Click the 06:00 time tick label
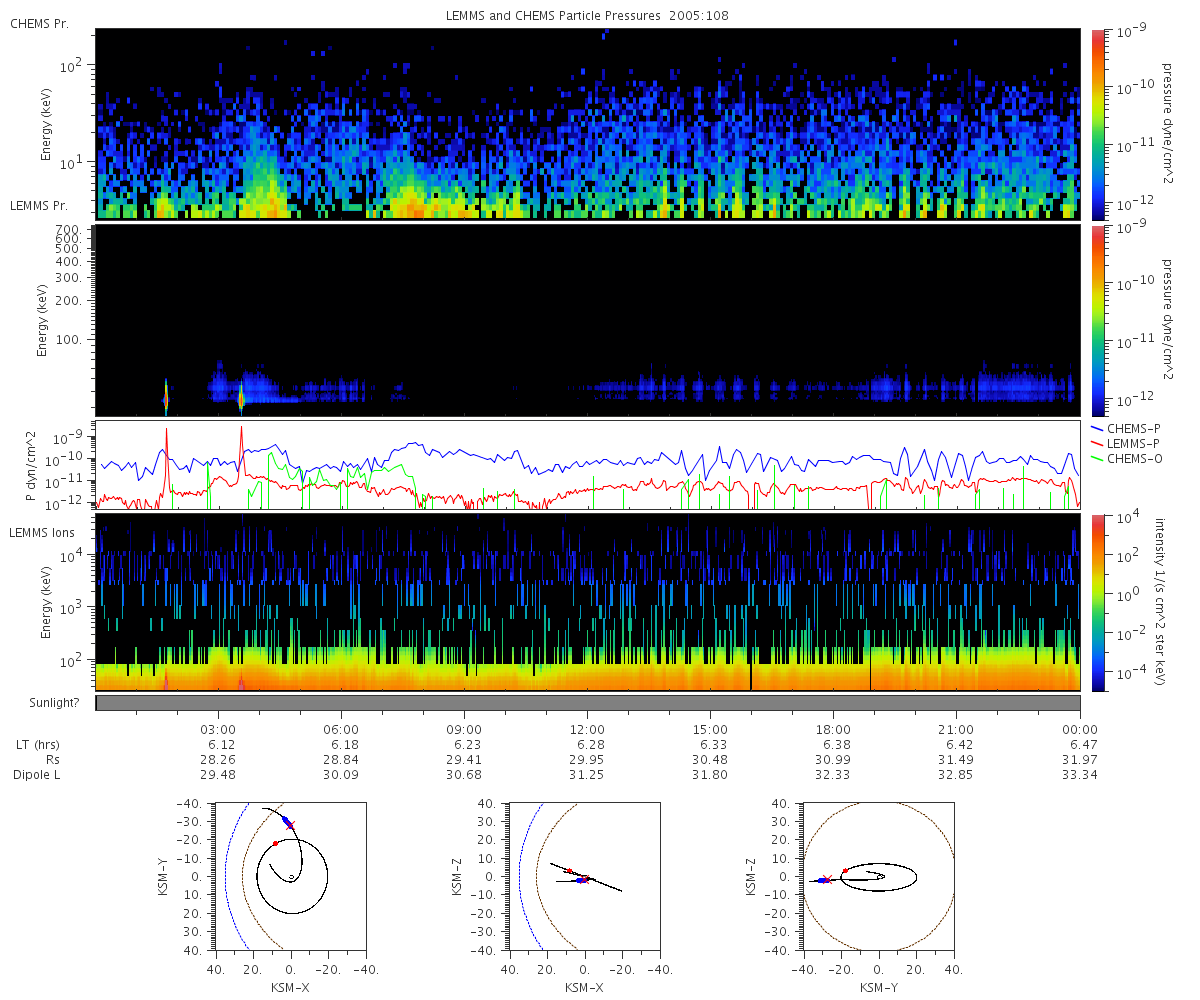This screenshot has width=1200, height=1000. [x=341, y=730]
